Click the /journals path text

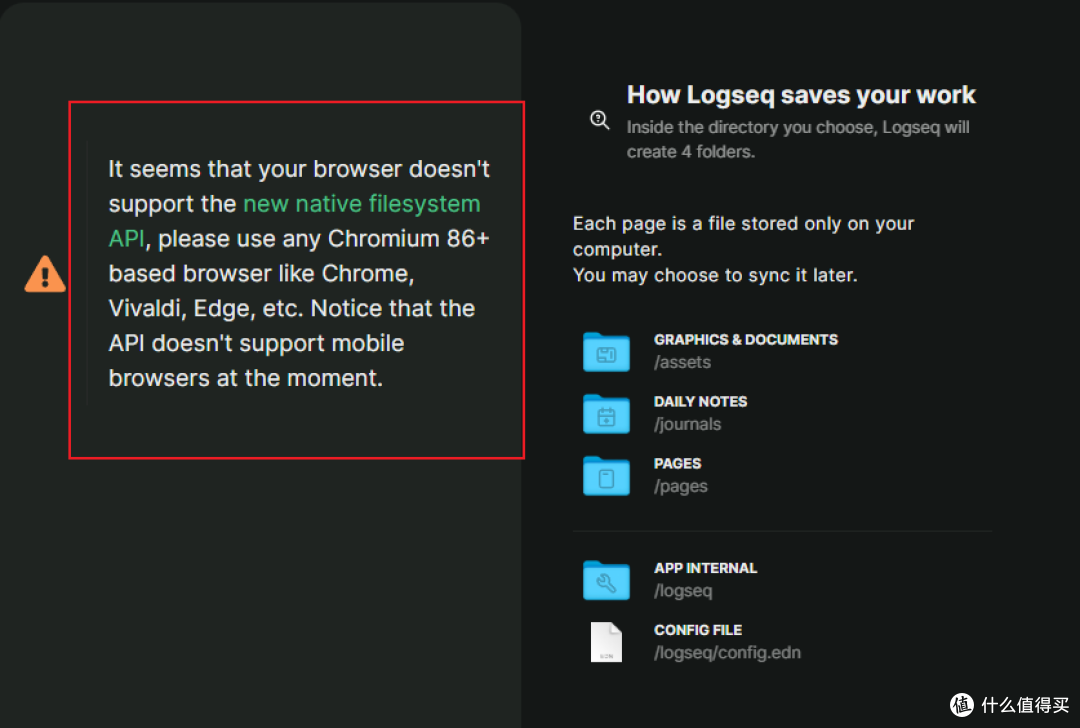click(687, 424)
